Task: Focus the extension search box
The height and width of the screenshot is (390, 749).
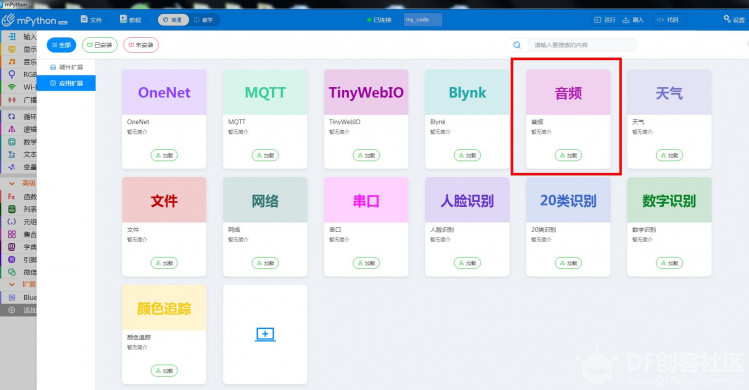Action: point(582,45)
